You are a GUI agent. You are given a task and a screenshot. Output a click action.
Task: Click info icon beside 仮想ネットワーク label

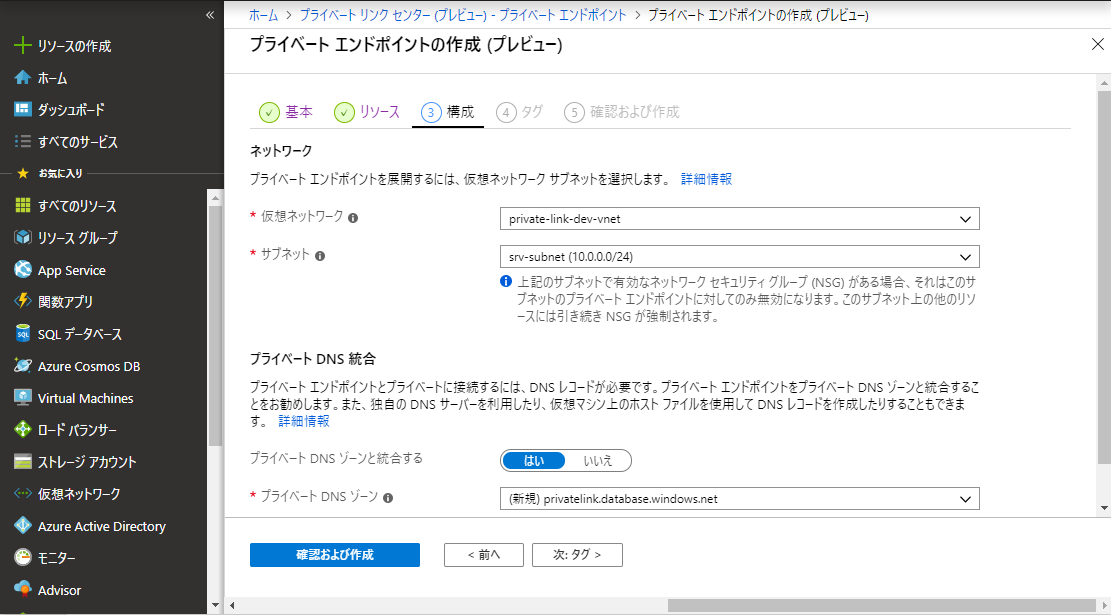pos(353,218)
